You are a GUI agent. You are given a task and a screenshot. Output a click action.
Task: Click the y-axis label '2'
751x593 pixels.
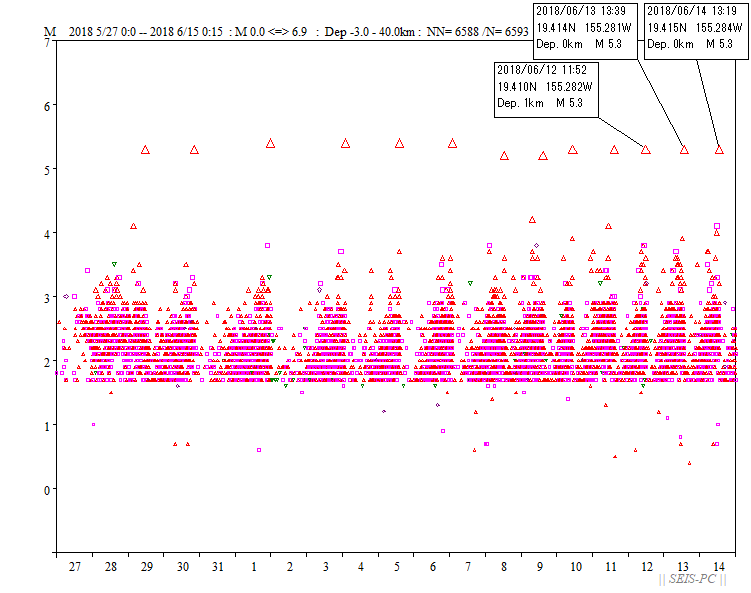[47, 363]
